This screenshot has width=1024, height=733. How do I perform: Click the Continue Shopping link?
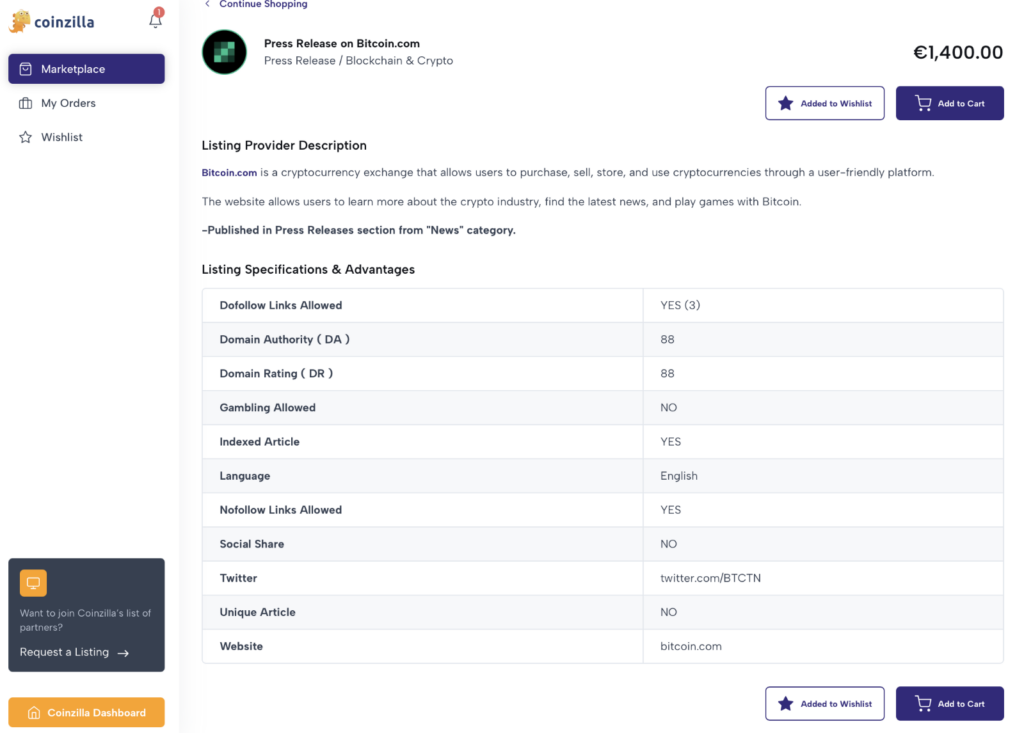click(263, 4)
